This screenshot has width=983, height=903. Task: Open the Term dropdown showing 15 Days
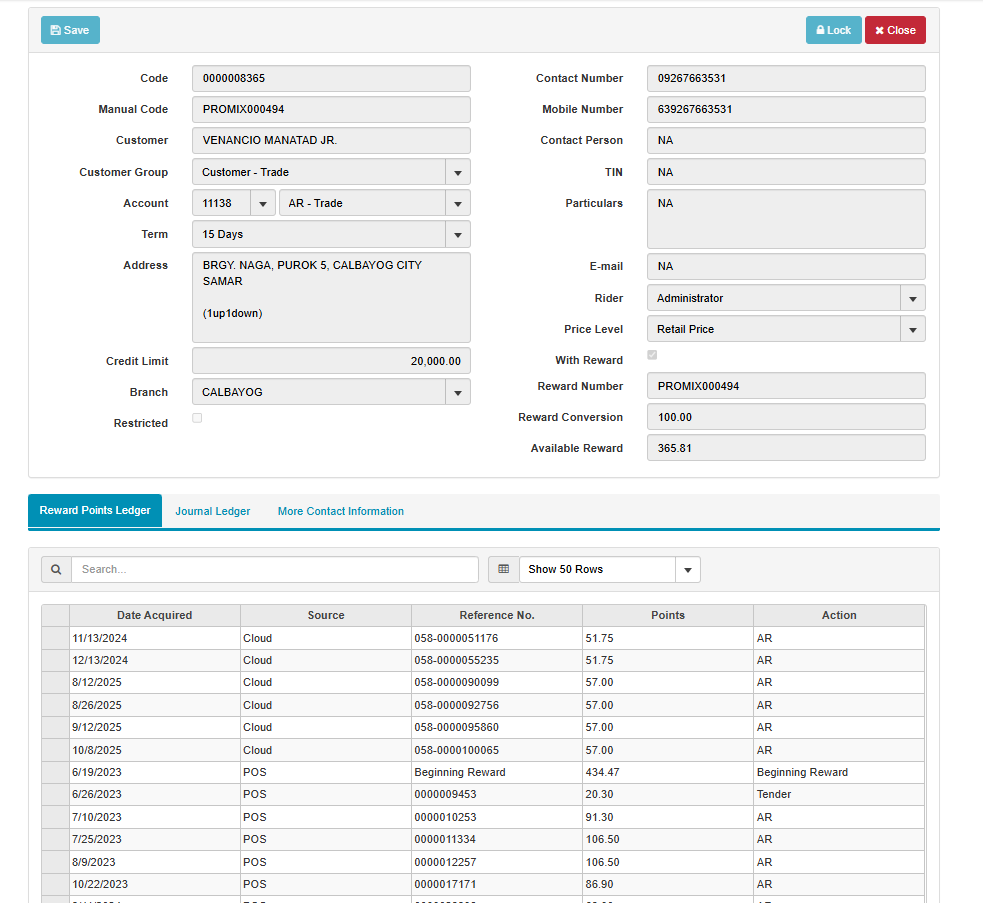(457, 234)
